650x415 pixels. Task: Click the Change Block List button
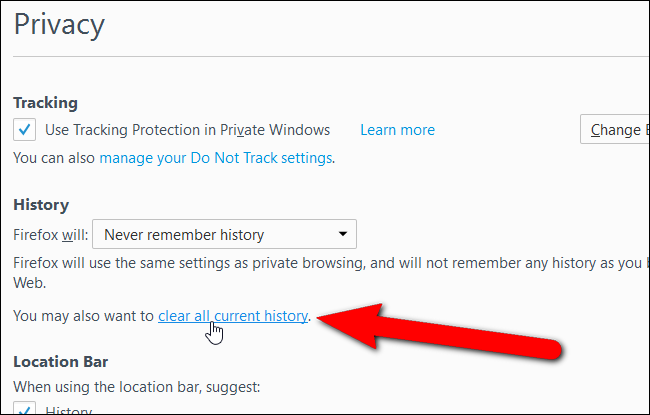click(x=615, y=129)
